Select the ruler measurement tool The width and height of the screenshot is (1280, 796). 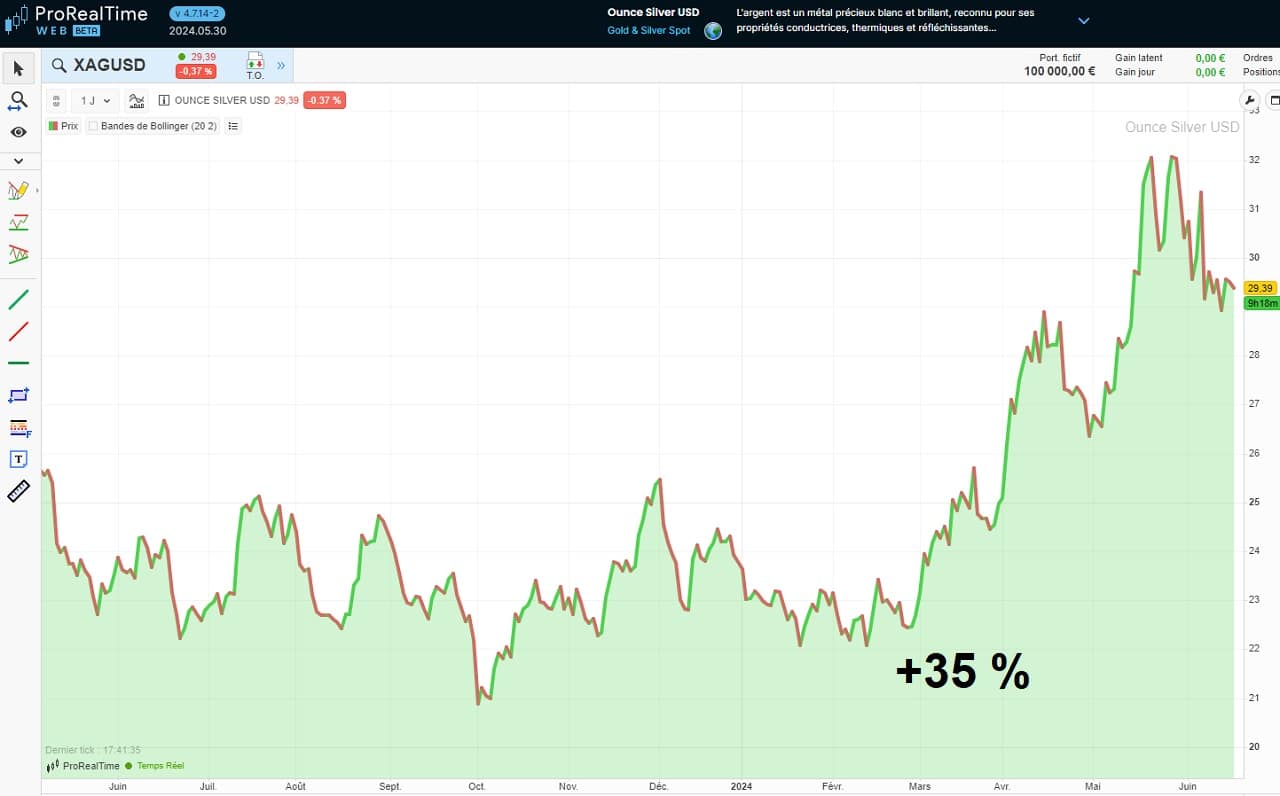tap(18, 491)
